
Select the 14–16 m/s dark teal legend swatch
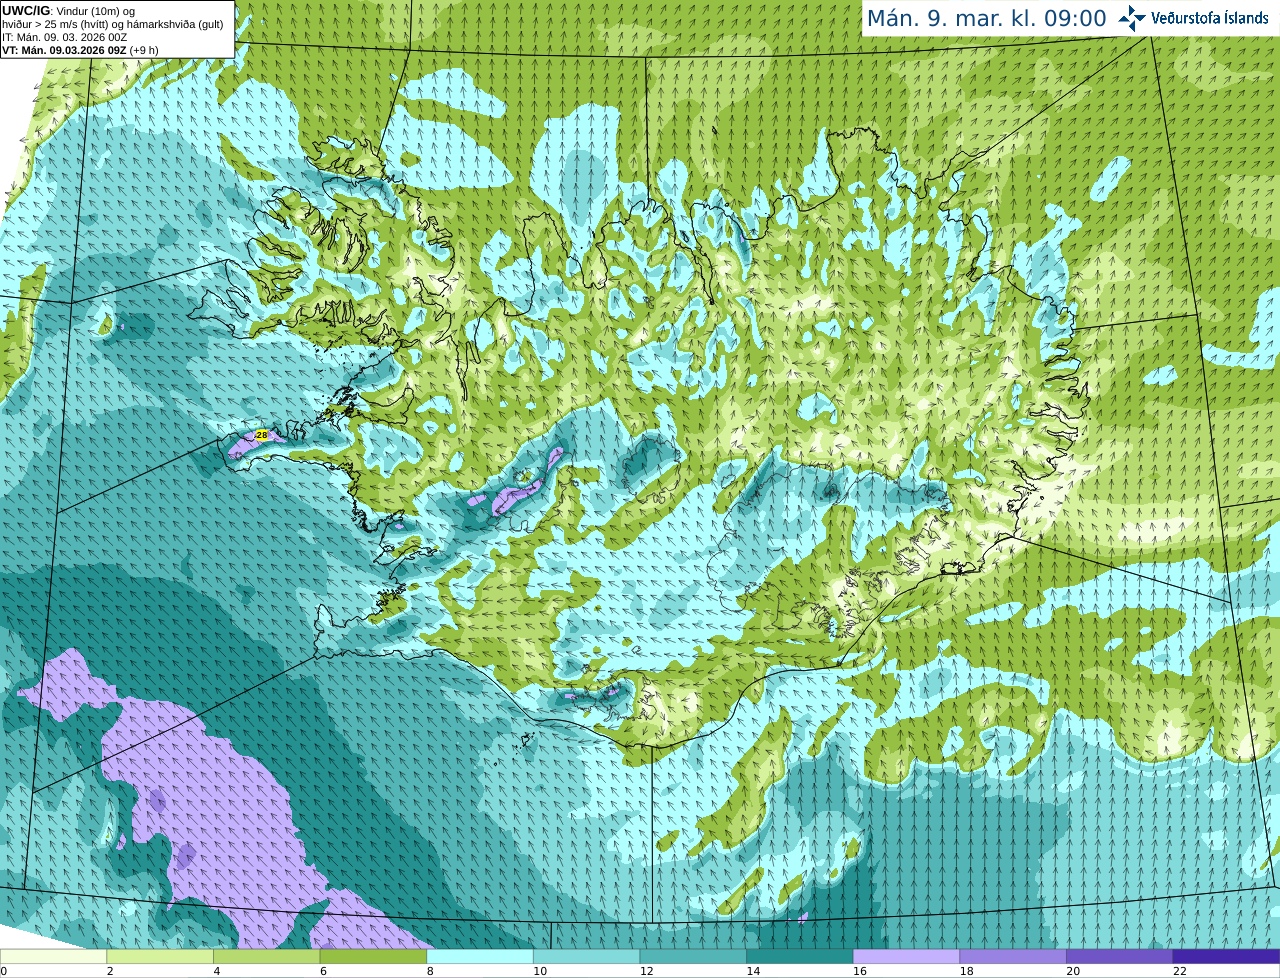click(x=800, y=957)
